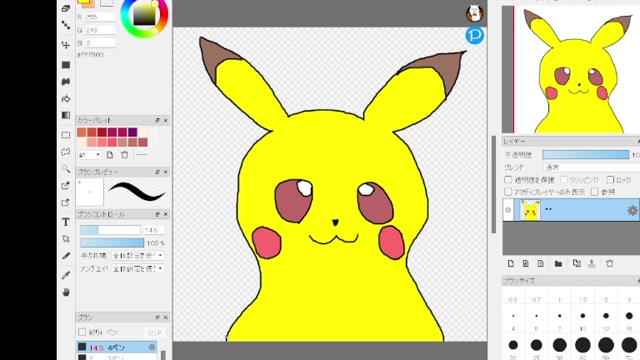Open settings gear on 4ペン brush row
The height and width of the screenshot is (360, 640).
click(152, 347)
